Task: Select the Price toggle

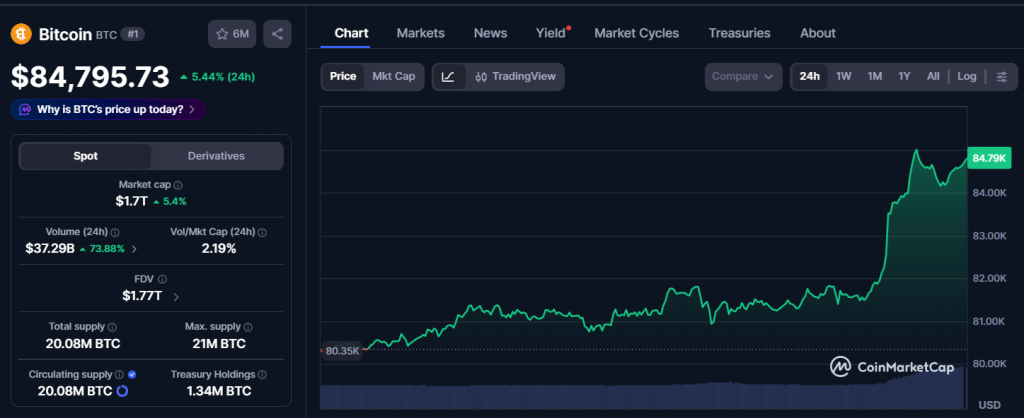Action: (343, 76)
